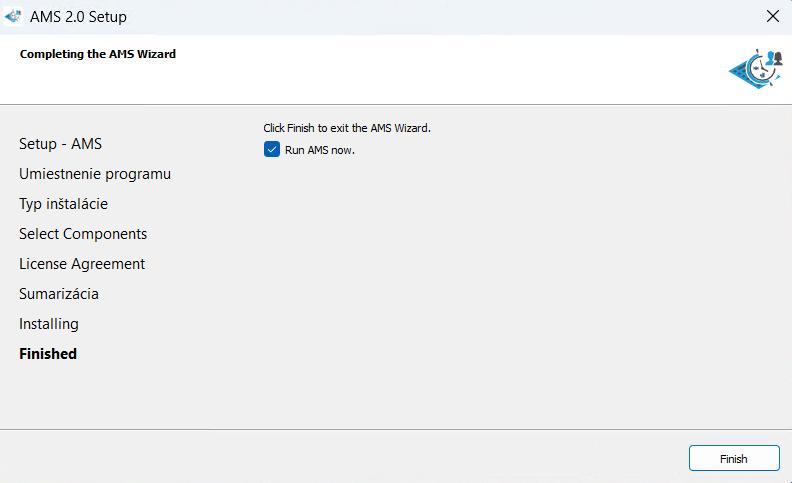792x483 pixels.
Task: Click the "Click Finish to exit" instruction text
Action: pyautogui.click(x=346, y=128)
